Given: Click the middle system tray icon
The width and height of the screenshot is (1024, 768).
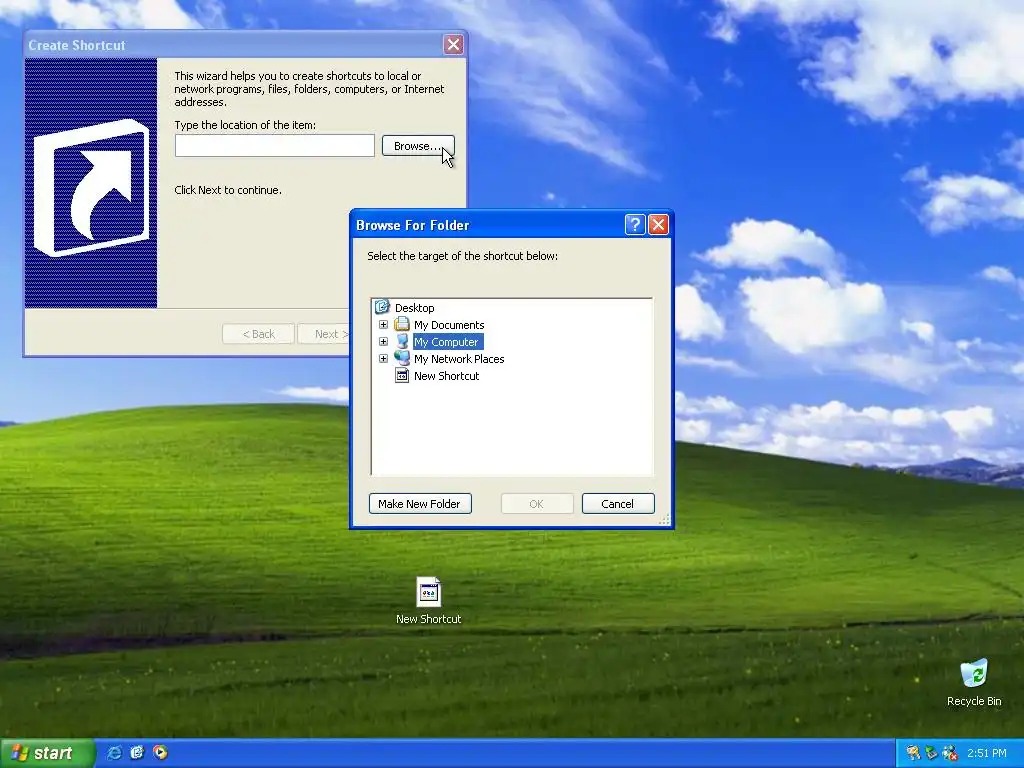Looking at the screenshot, I should [931, 753].
